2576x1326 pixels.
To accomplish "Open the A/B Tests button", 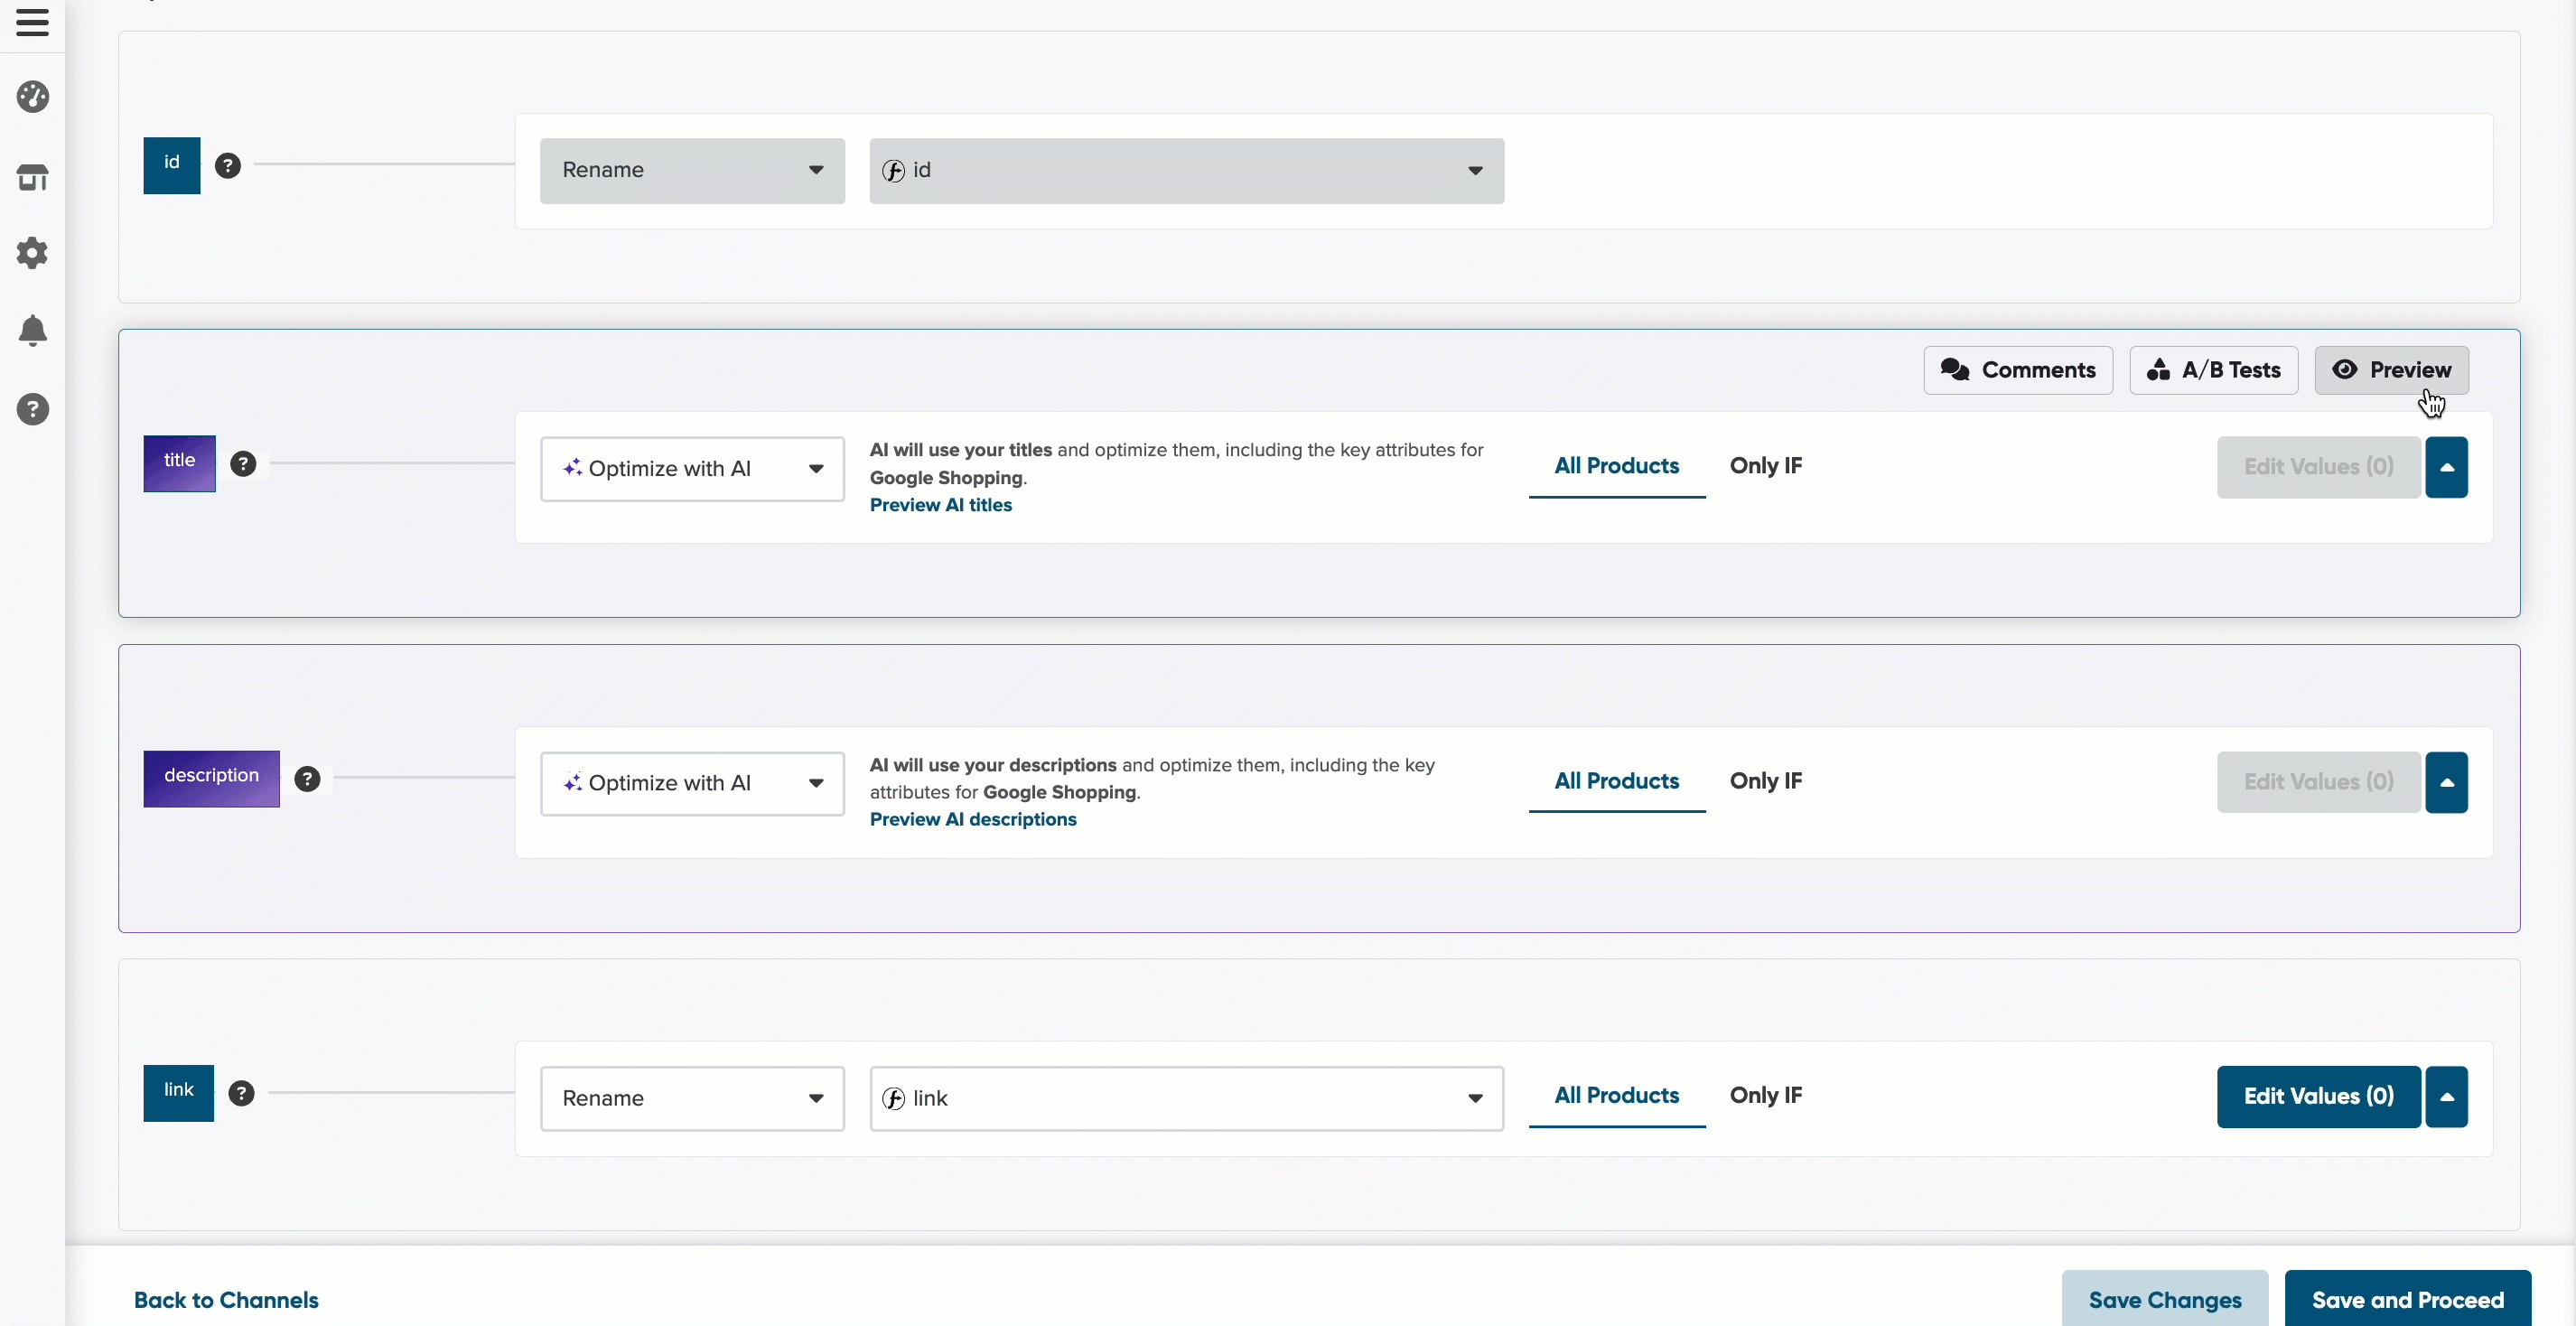I will (2213, 370).
